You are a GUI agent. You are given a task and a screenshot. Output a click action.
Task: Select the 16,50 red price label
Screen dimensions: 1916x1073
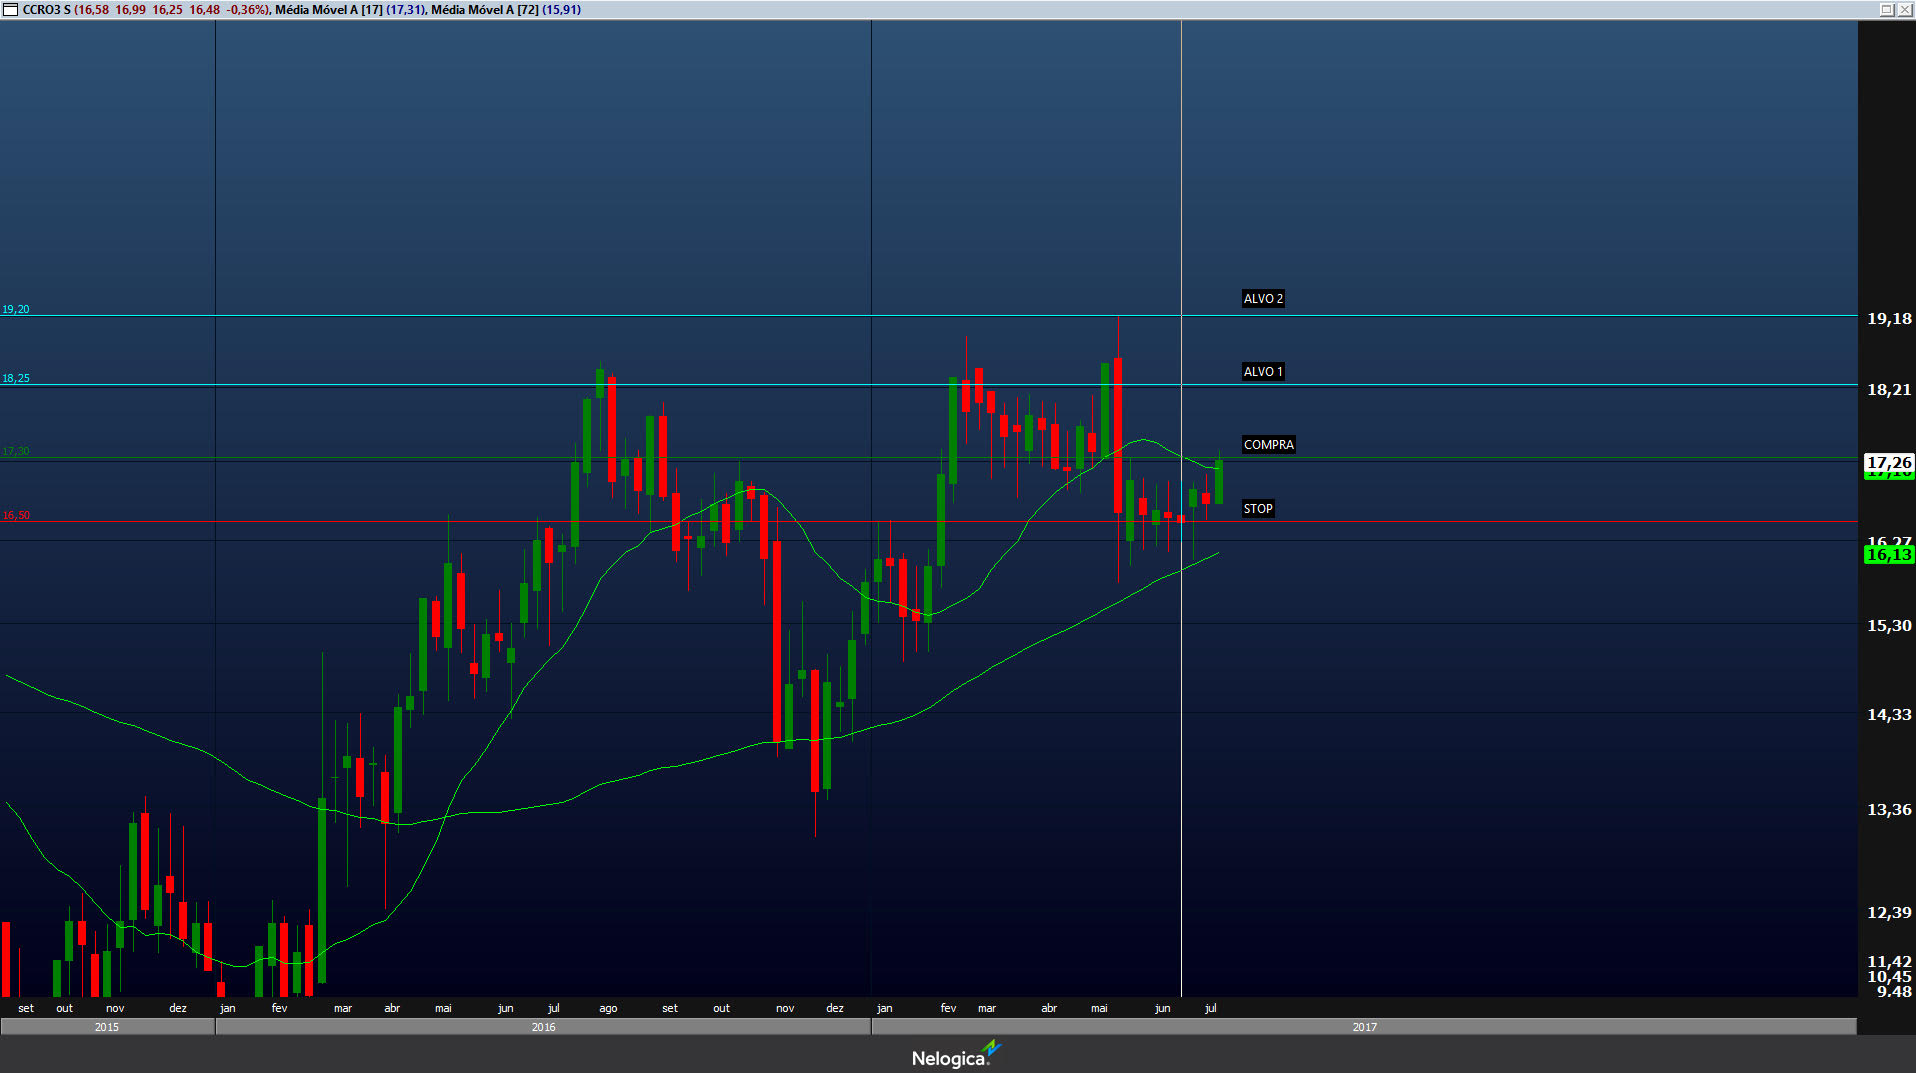pyautogui.click(x=16, y=516)
